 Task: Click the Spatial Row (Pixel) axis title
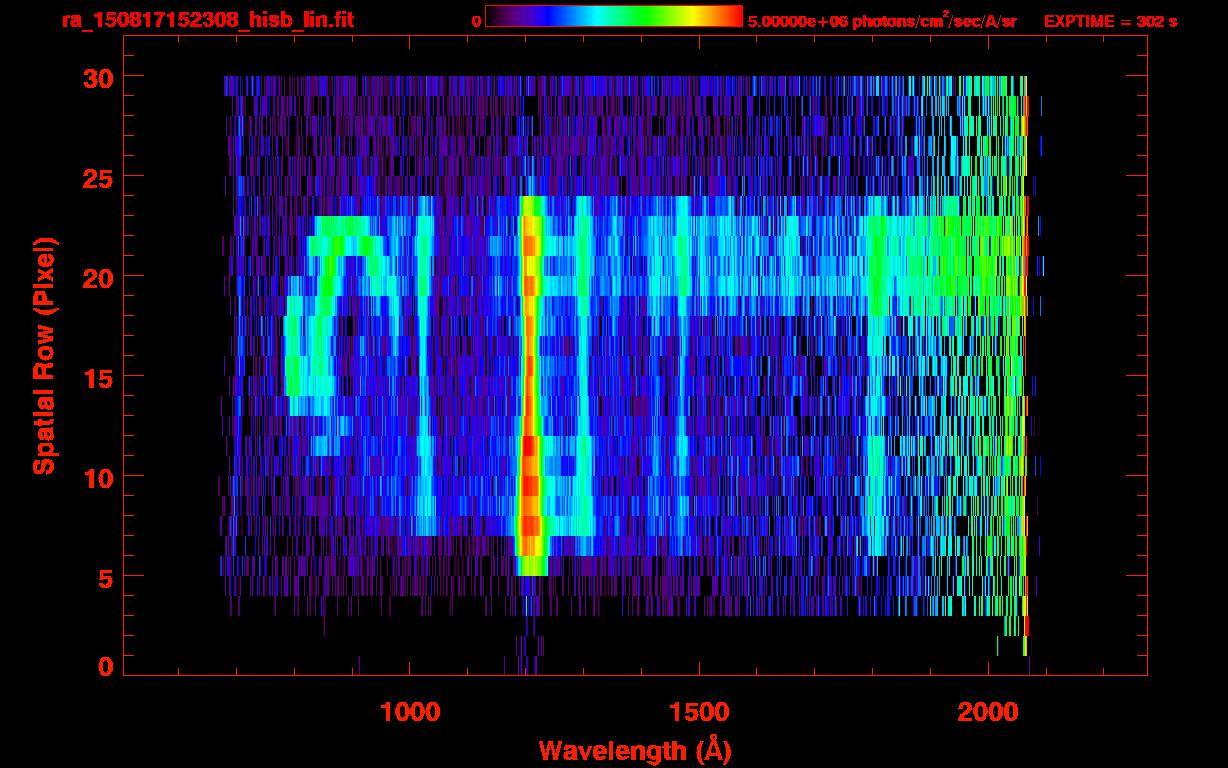(43, 355)
